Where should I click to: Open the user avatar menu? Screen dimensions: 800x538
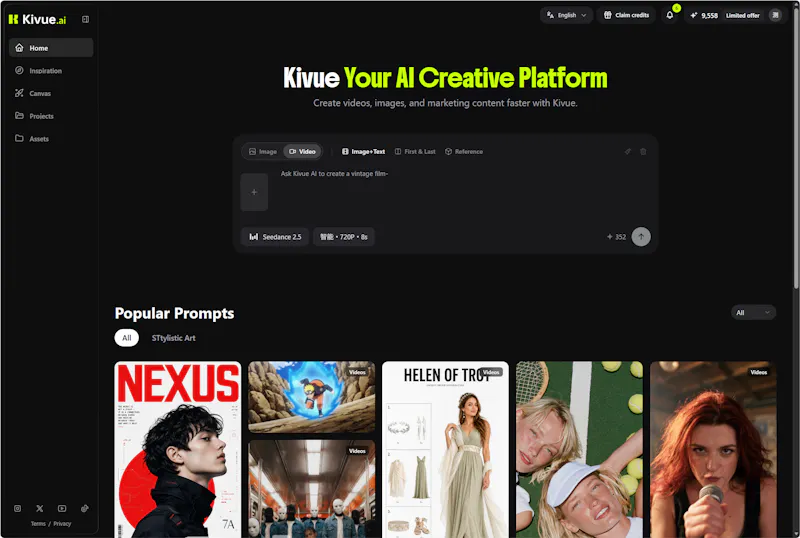(775, 15)
